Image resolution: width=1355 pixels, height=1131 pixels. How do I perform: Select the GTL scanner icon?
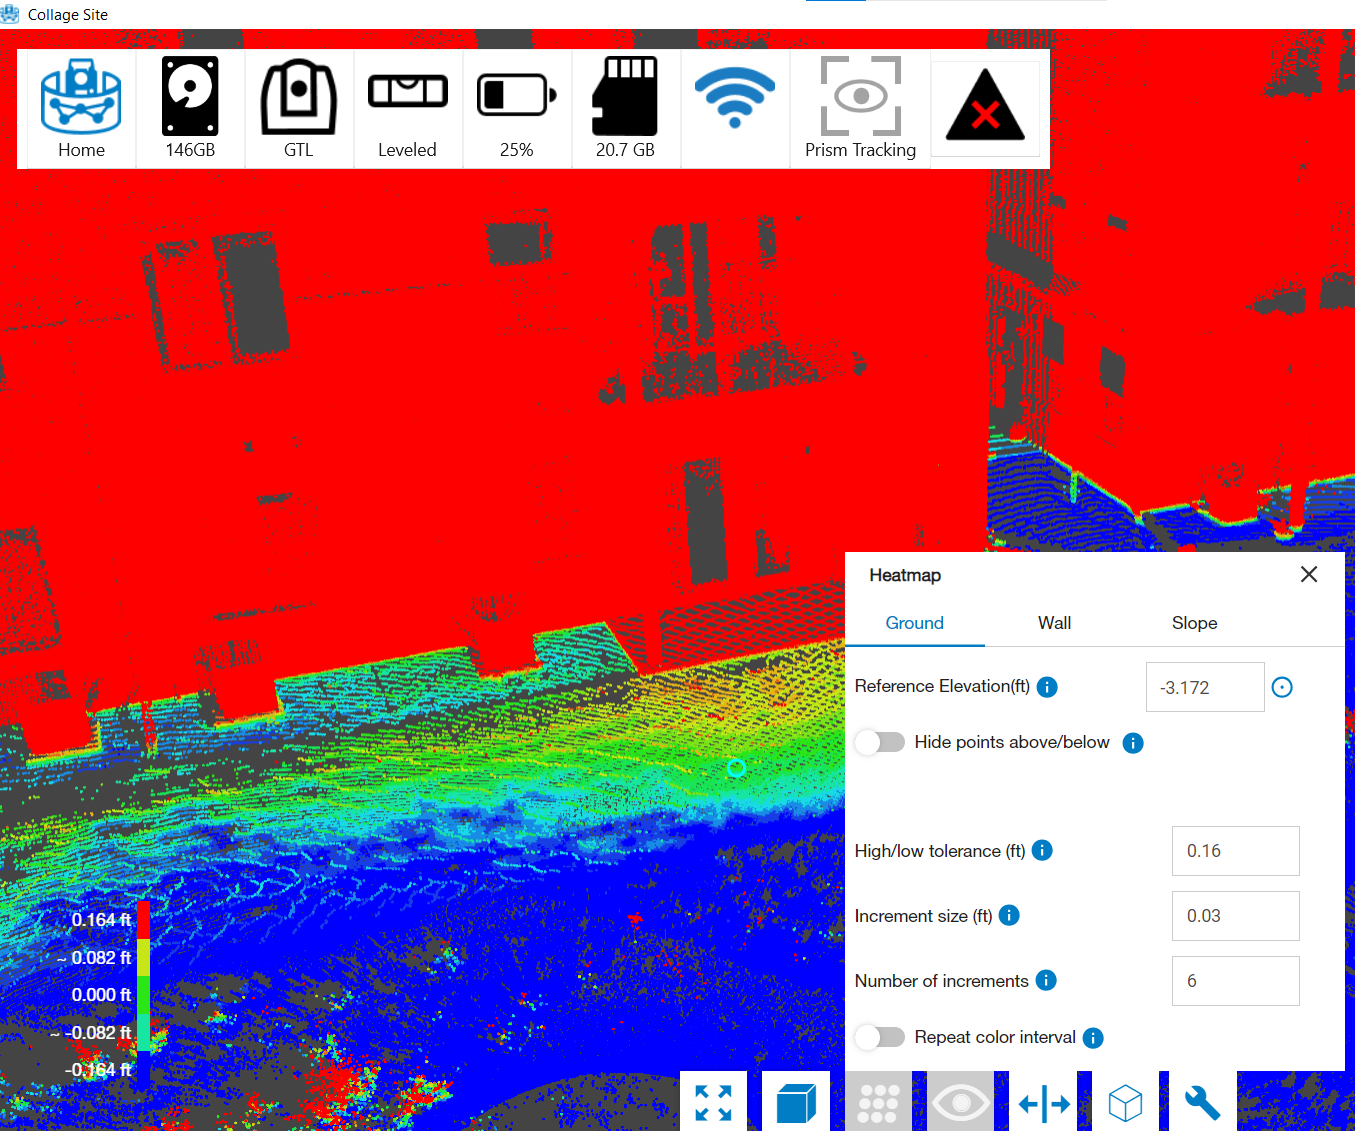(x=298, y=108)
